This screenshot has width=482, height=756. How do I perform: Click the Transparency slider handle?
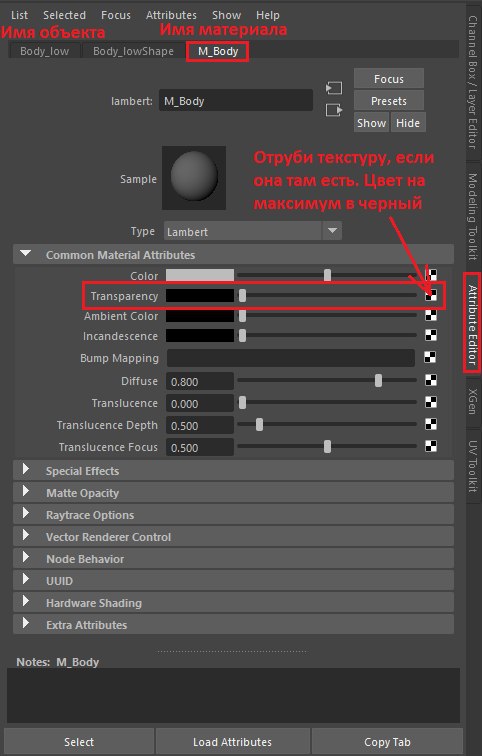click(x=242, y=296)
